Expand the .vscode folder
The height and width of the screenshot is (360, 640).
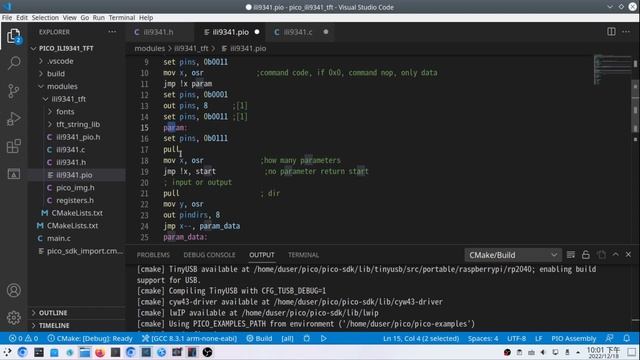tap(60, 61)
